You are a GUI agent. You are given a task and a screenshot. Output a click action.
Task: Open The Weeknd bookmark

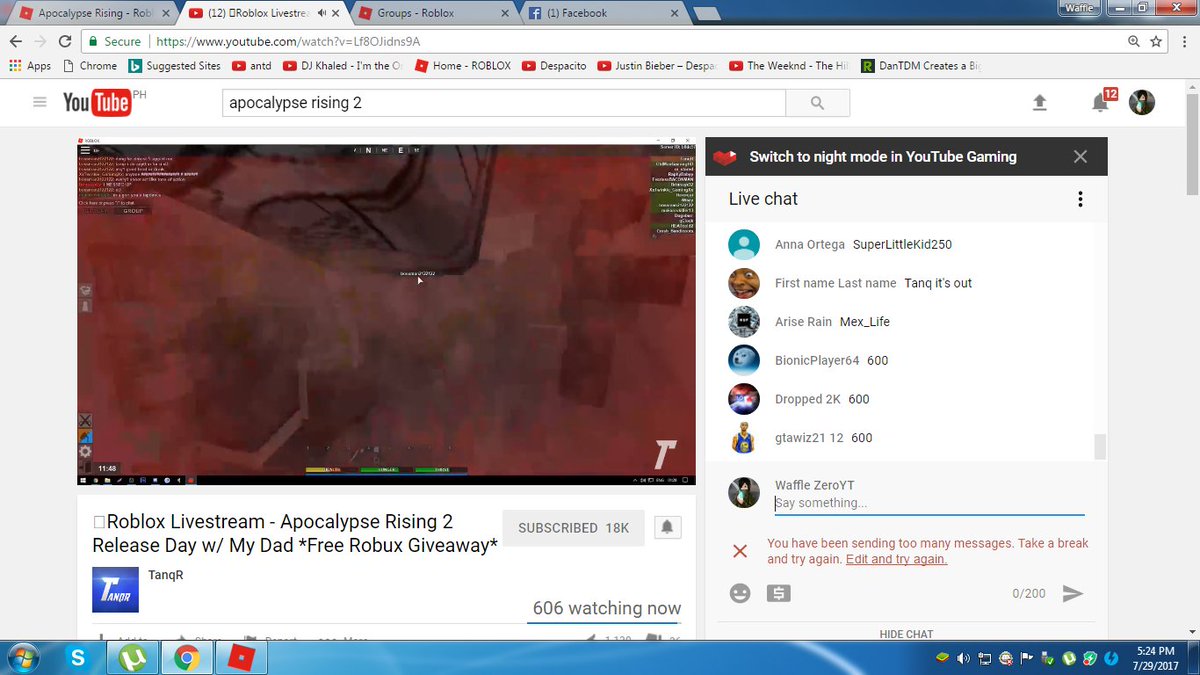click(x=789, y=66)
